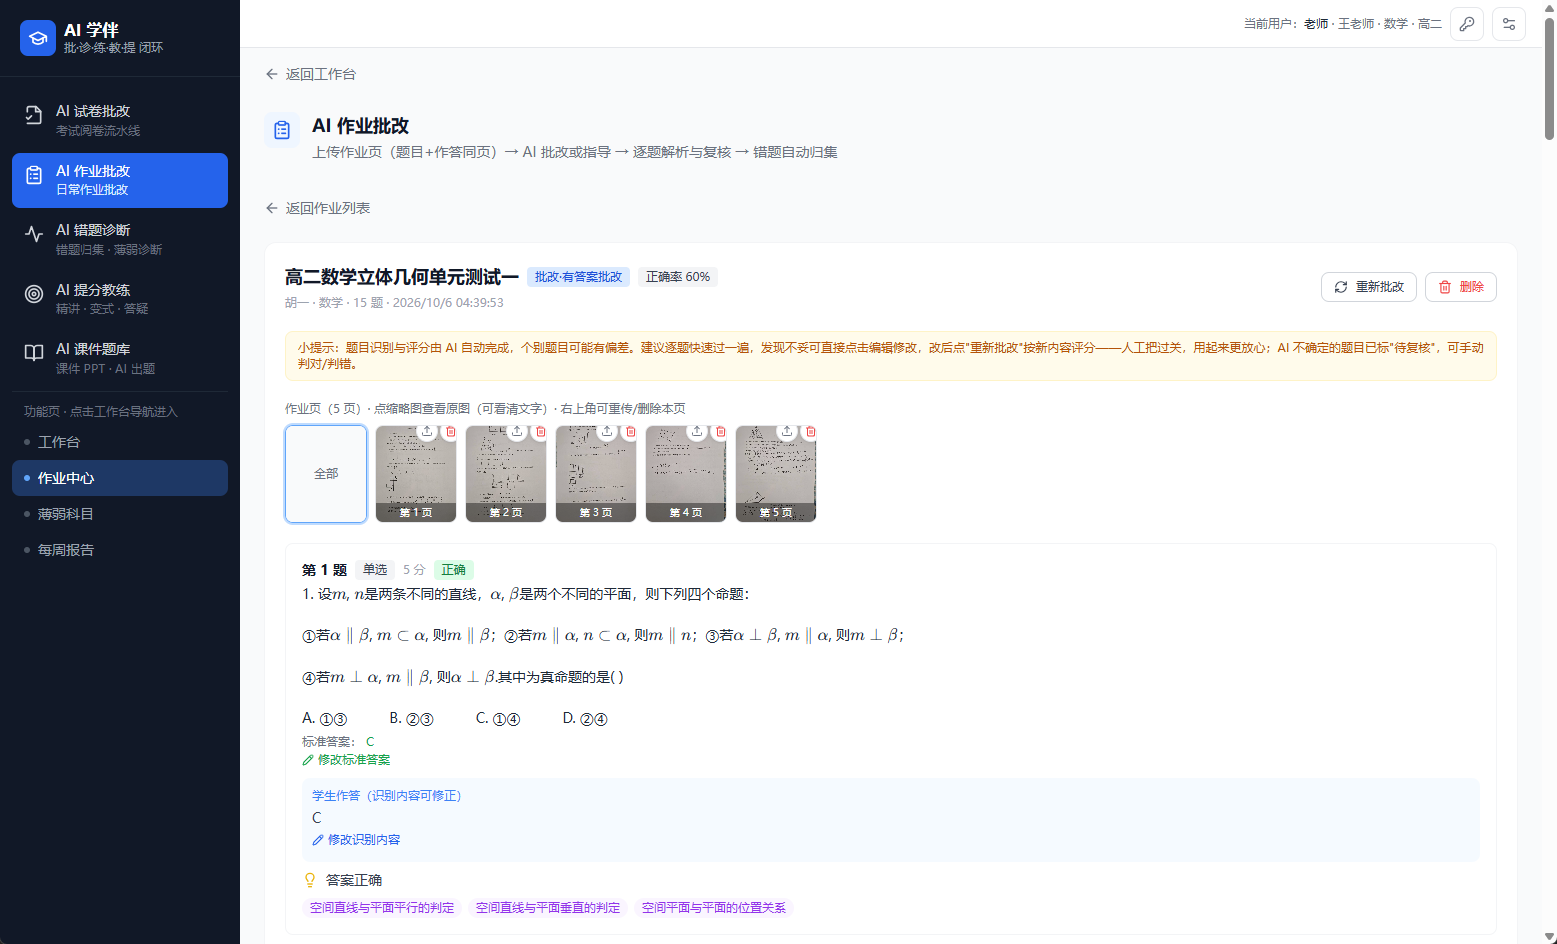Select 作业中心 in the sidebar list
The image size is (1557, 944).
pyautogui.click(x=120, y=478)
